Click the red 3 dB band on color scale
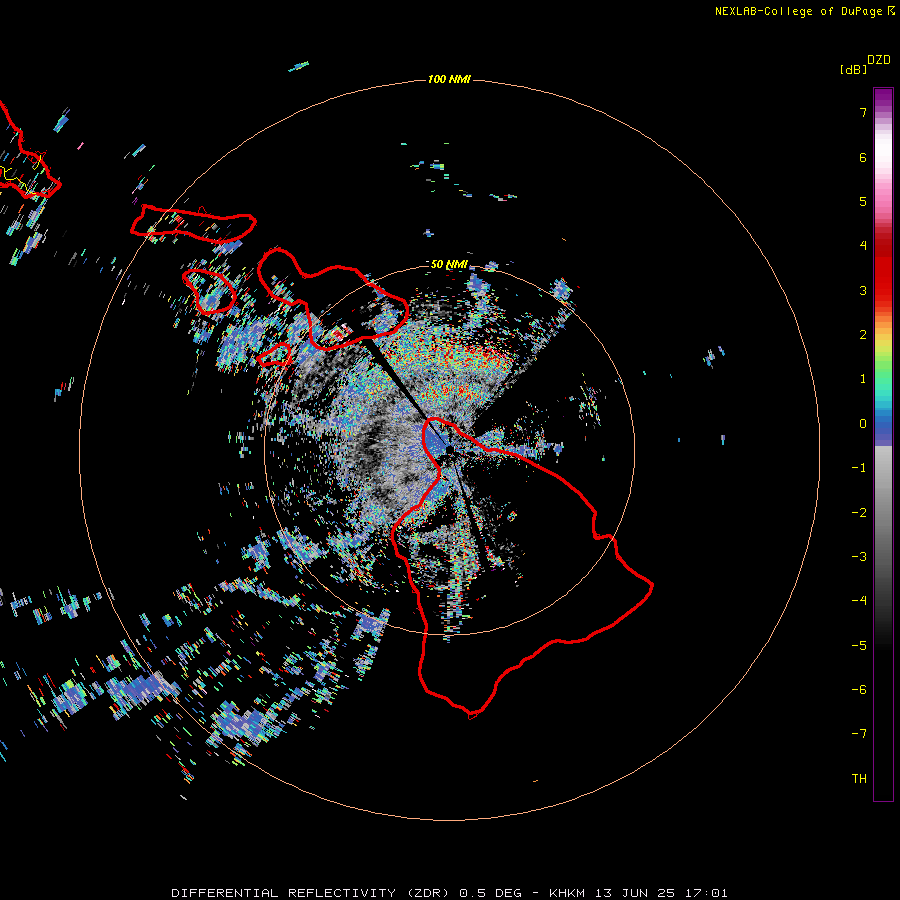 [883, 290]
